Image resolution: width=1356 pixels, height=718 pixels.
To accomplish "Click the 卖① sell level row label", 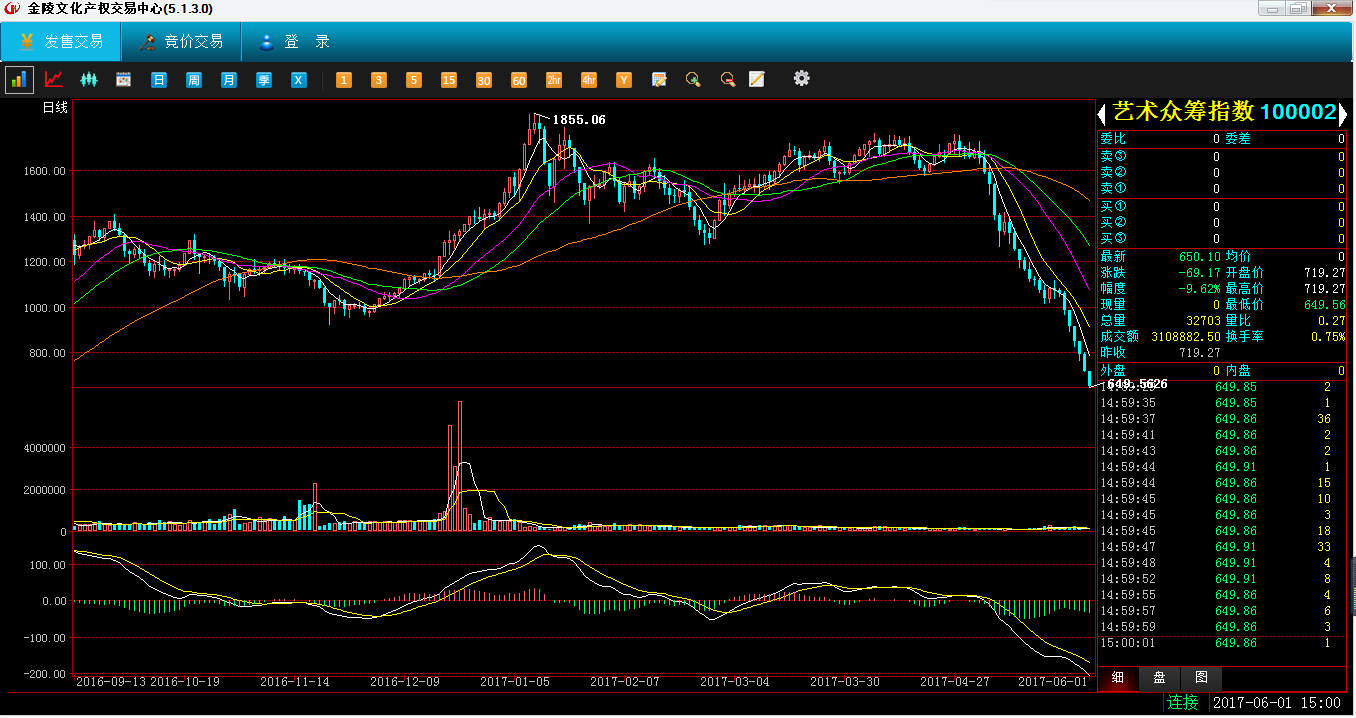I will pyautogui.click(x=1113, y=188).
